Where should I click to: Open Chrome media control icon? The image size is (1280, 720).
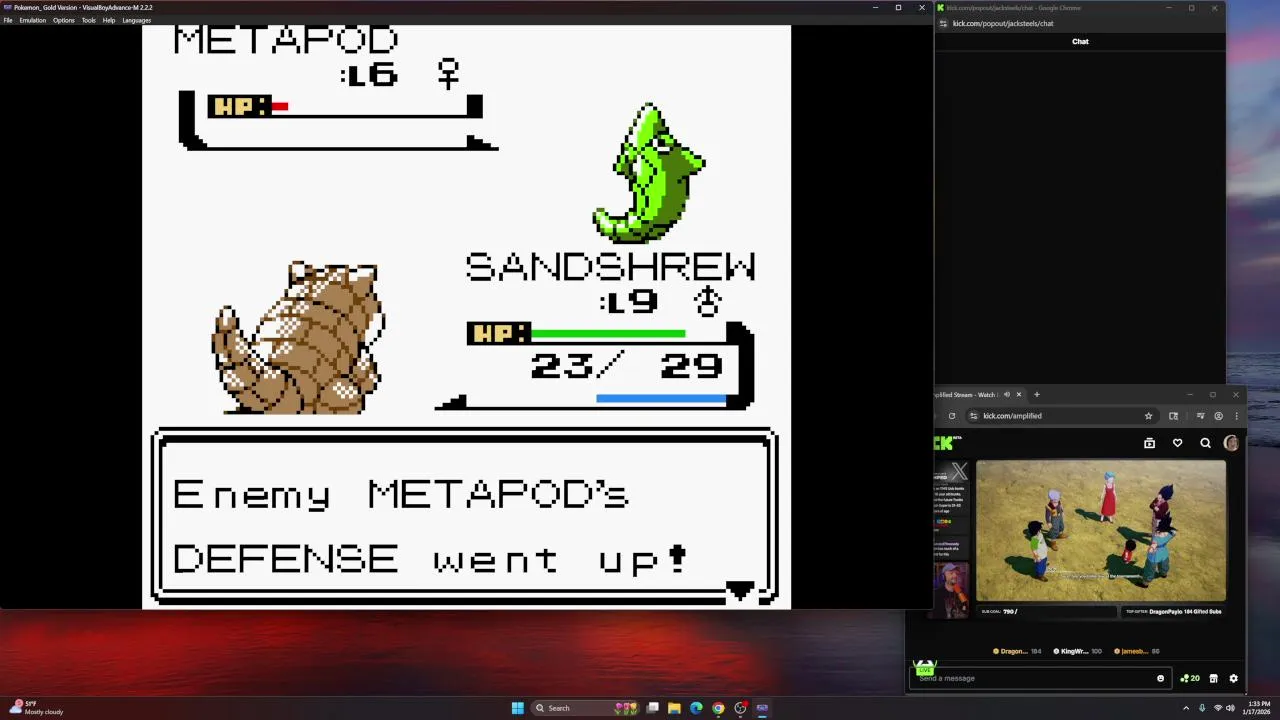pyautogui.click(x=1200, y=416)
